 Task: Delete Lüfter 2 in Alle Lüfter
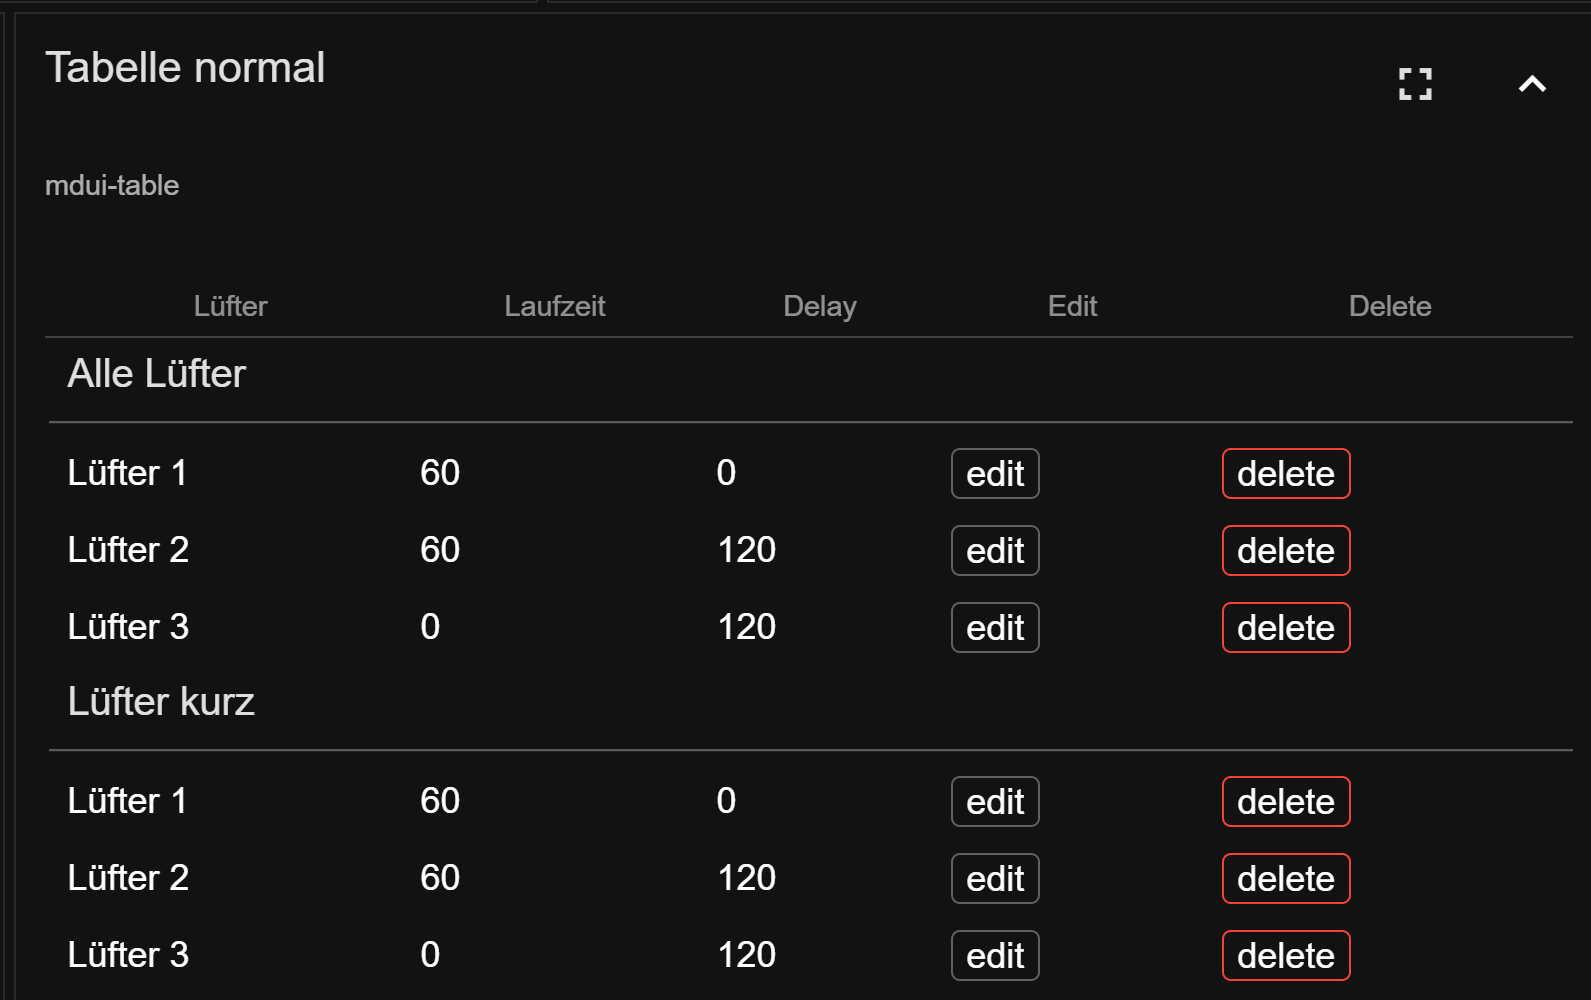pyautogui.click(x=1286, y=551)
